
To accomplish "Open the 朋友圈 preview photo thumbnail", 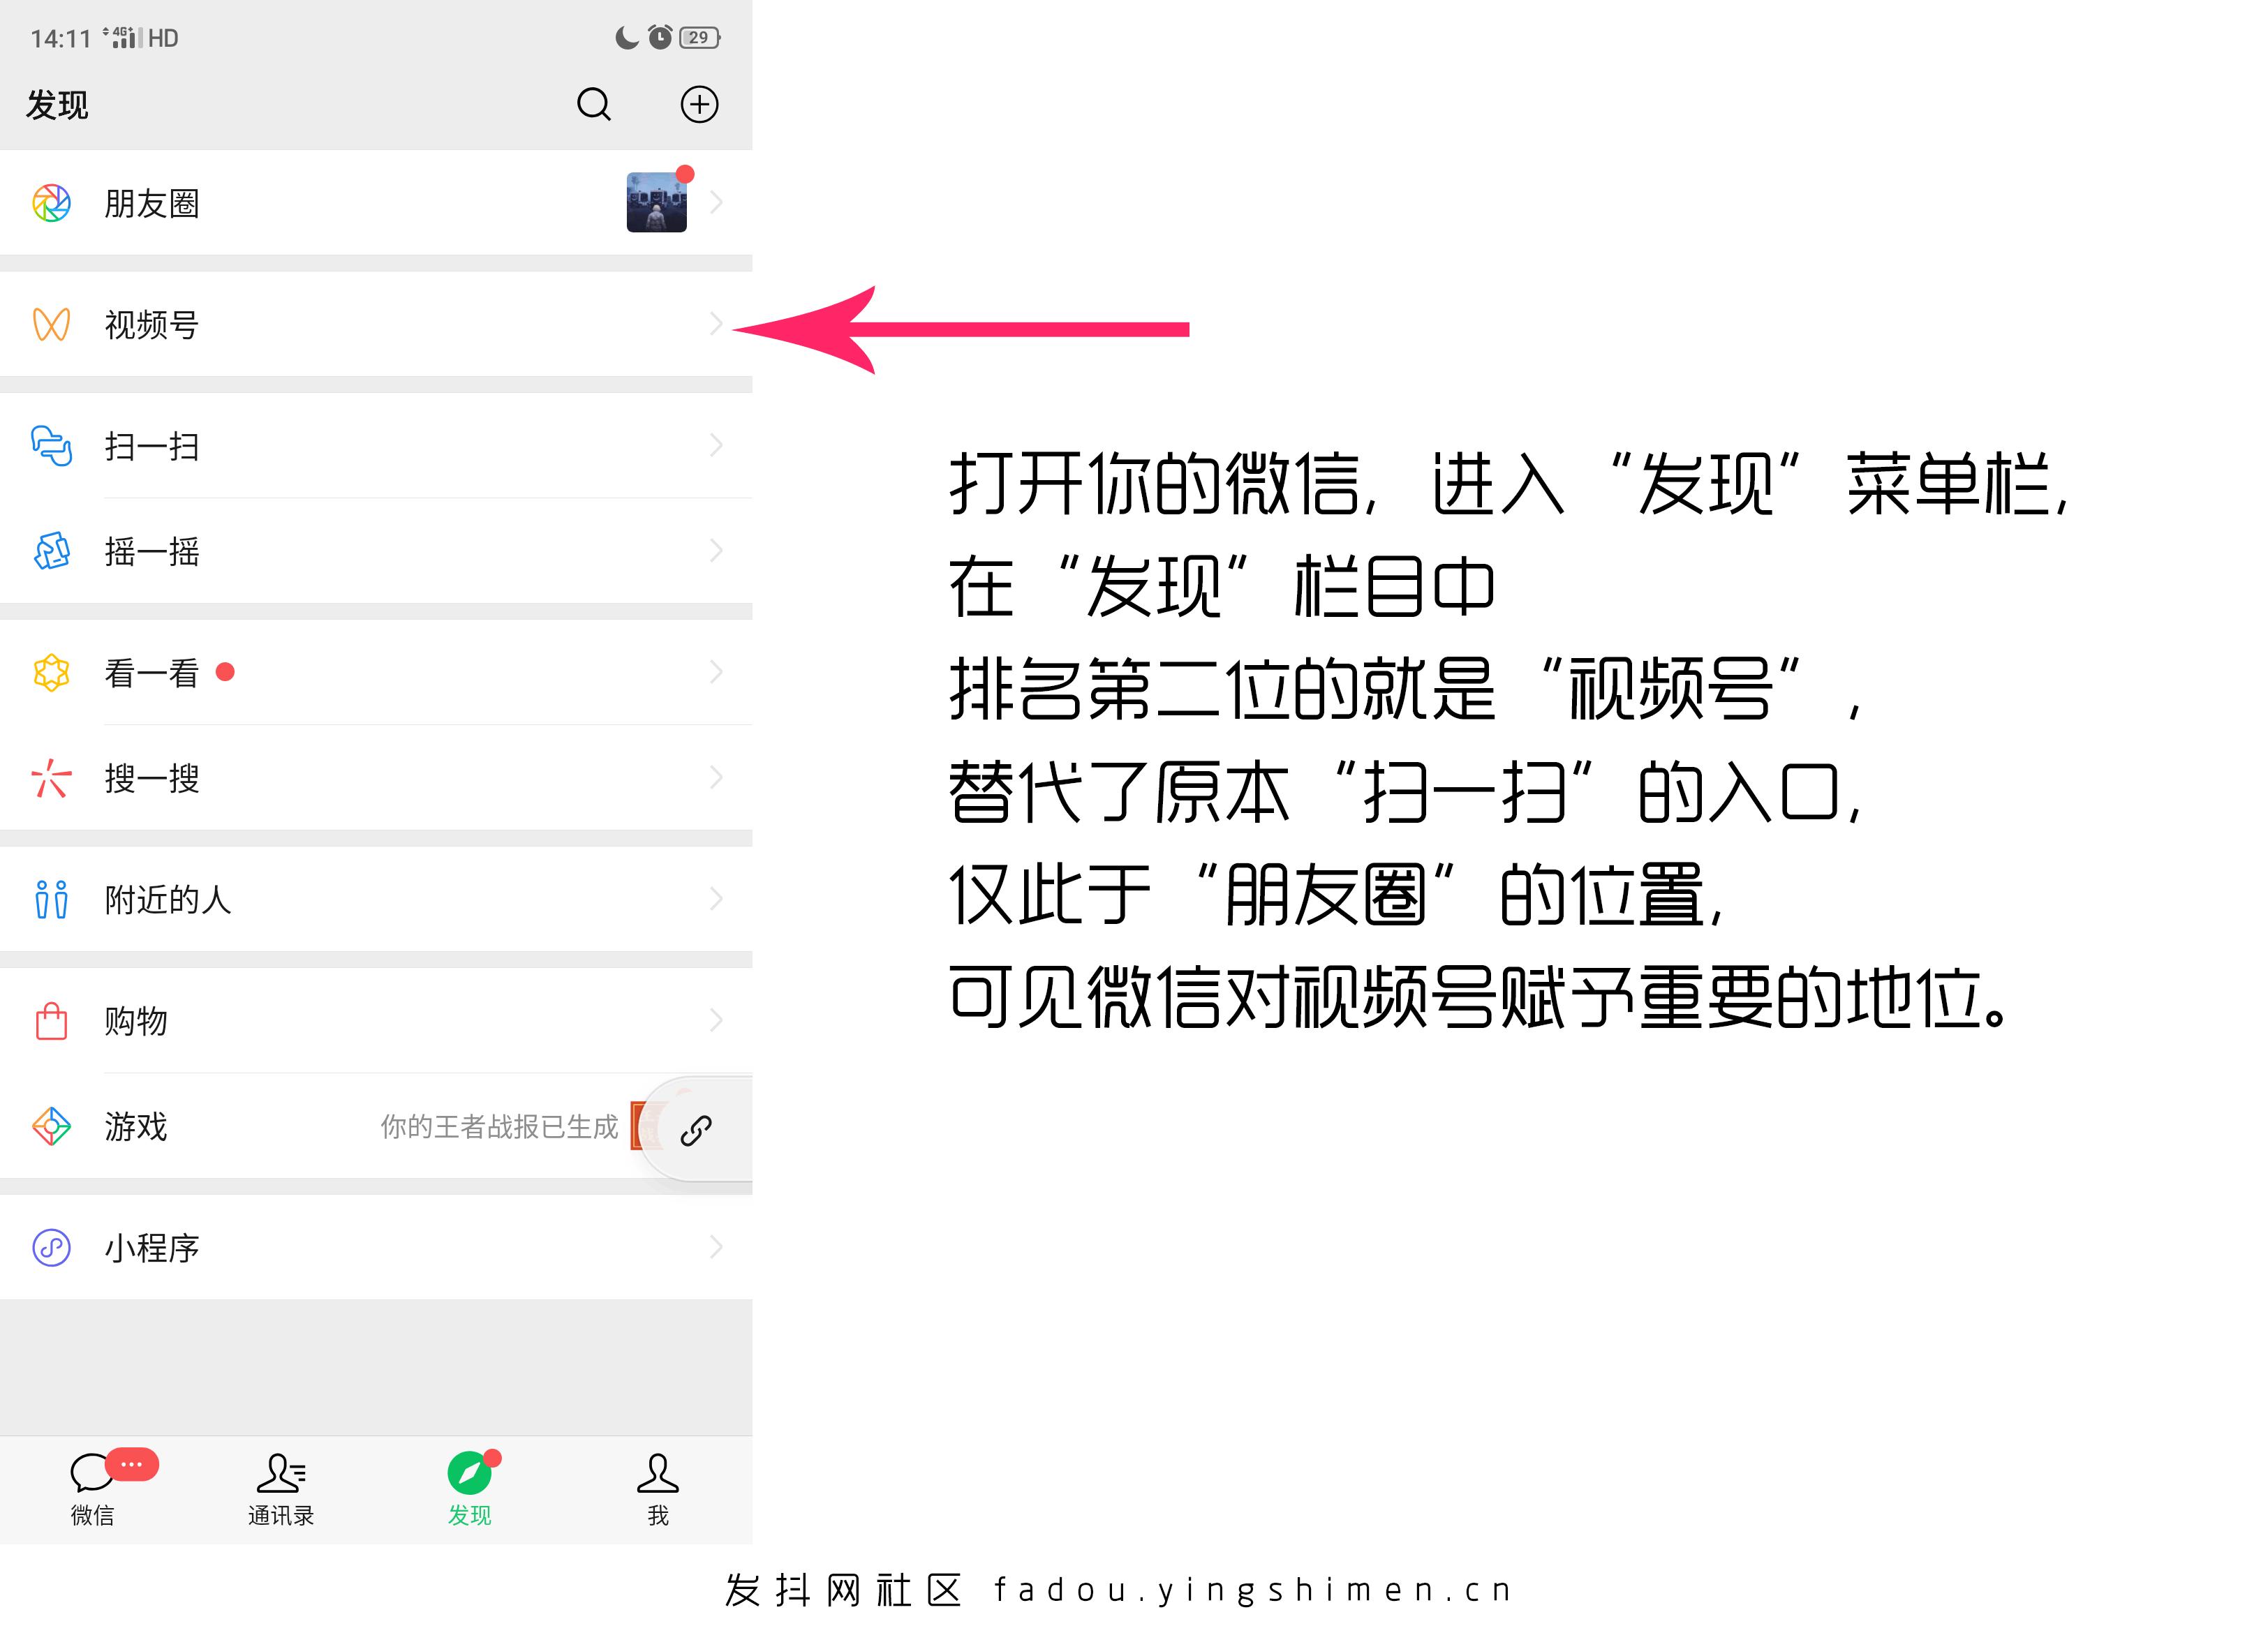I will point(657,202).
